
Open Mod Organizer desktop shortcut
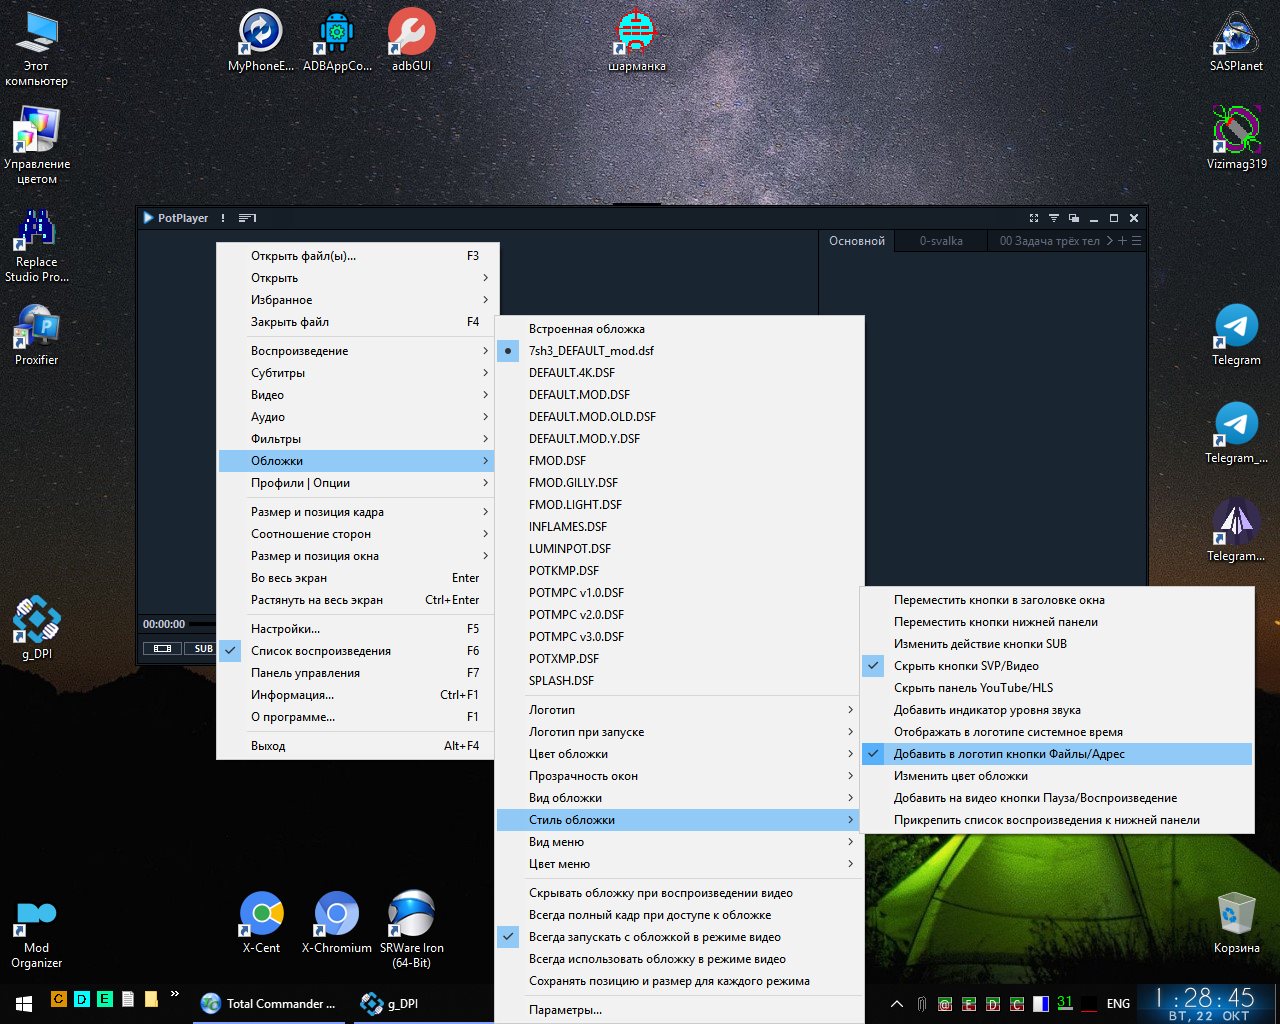37,932
